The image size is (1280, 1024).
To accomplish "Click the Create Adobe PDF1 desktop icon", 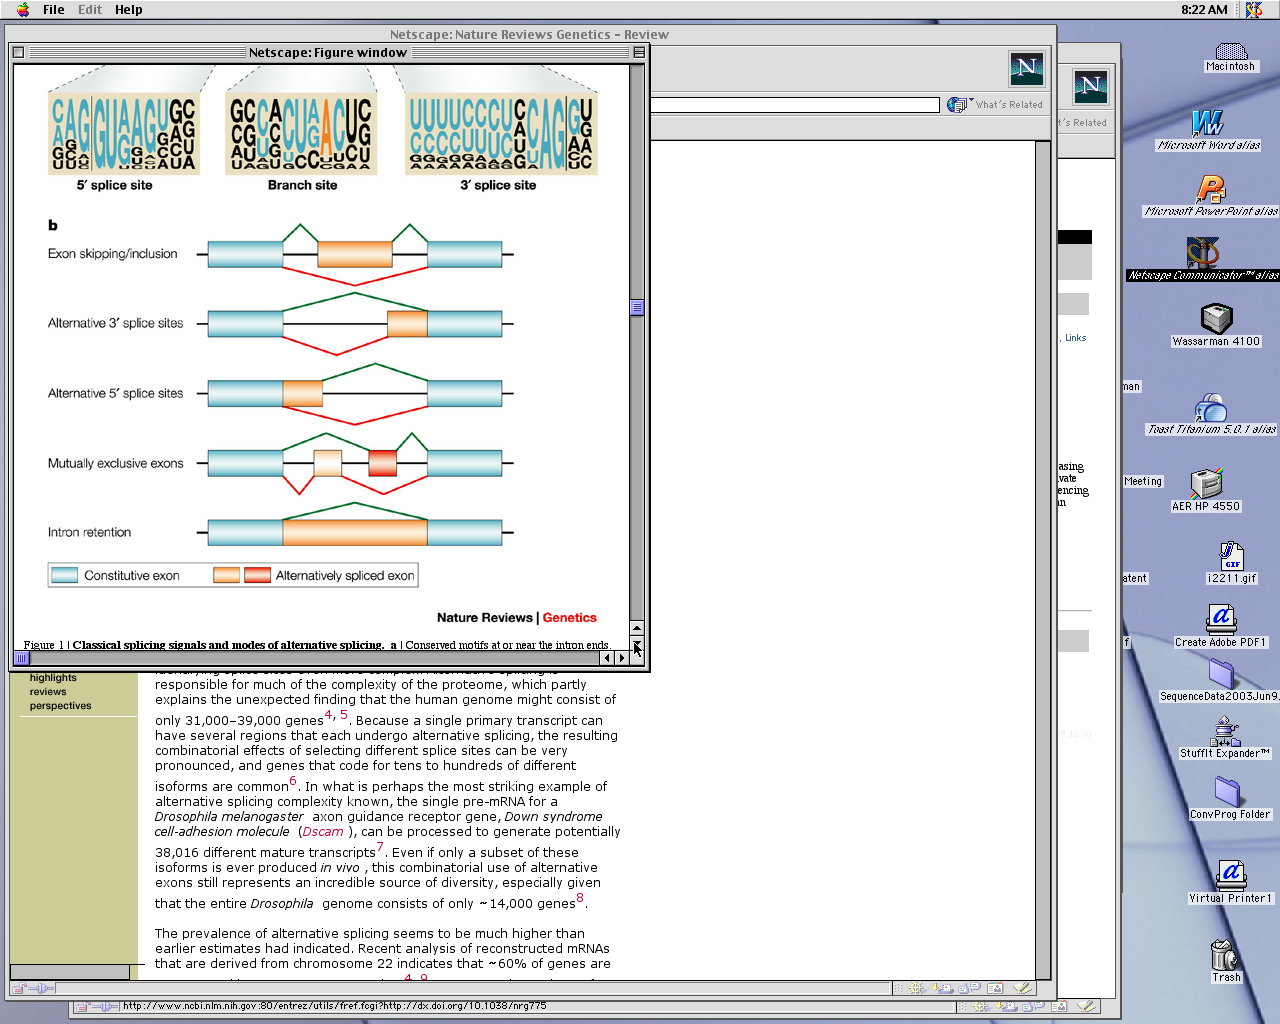I will coord(1220,619).
